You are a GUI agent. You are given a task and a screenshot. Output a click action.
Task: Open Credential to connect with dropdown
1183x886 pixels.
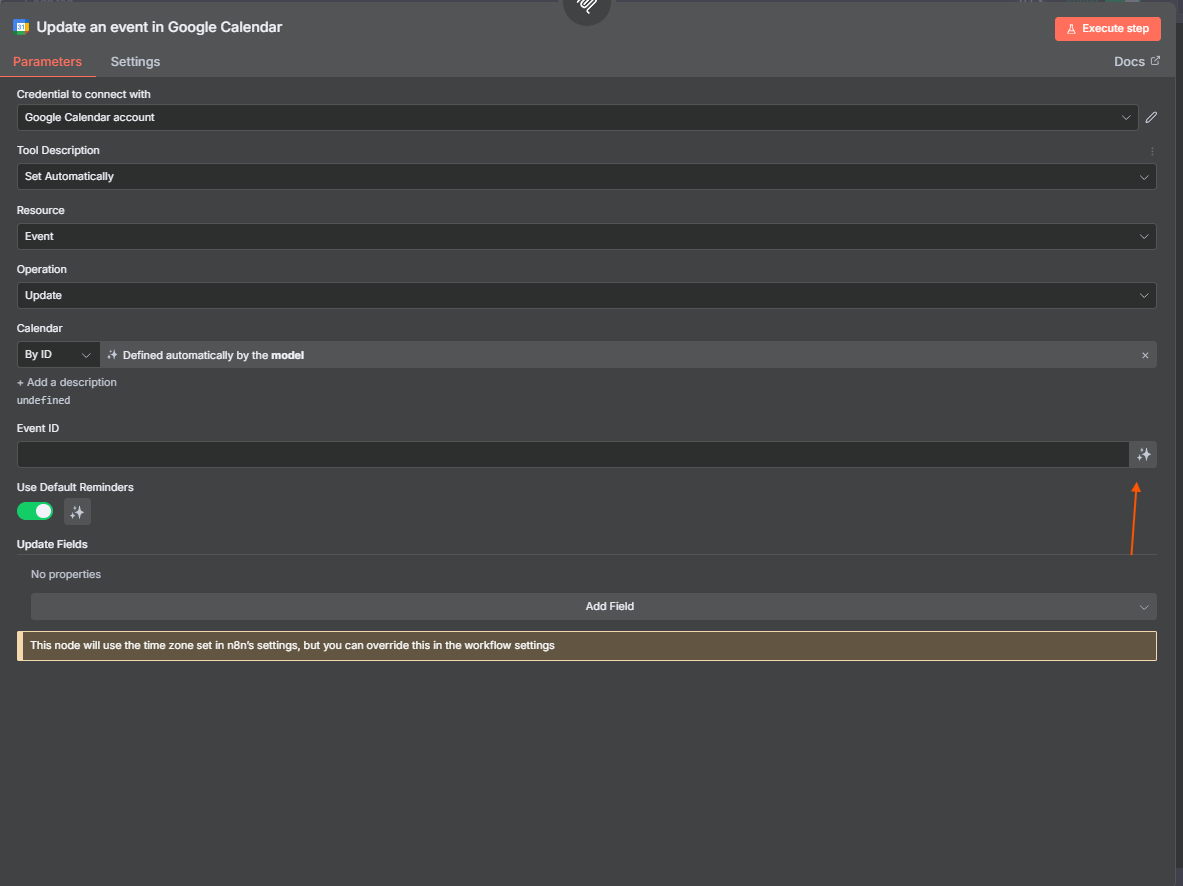point(577,117)
